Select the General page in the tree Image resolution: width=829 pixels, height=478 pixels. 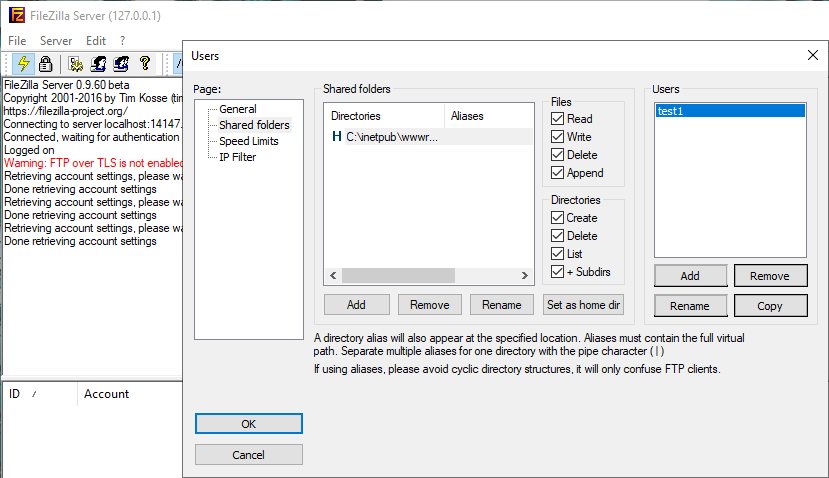pyautogui.click(x=238, y=109)
